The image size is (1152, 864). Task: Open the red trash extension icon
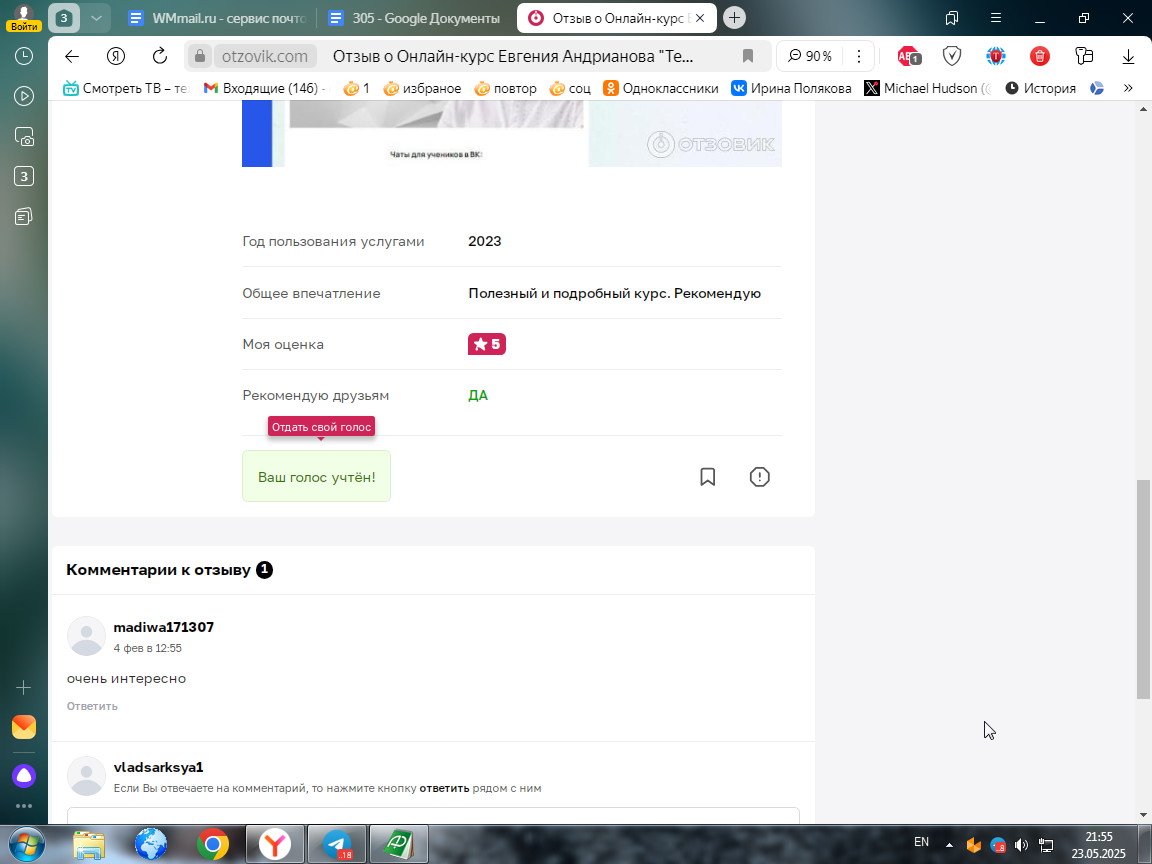pos(1040,57)
